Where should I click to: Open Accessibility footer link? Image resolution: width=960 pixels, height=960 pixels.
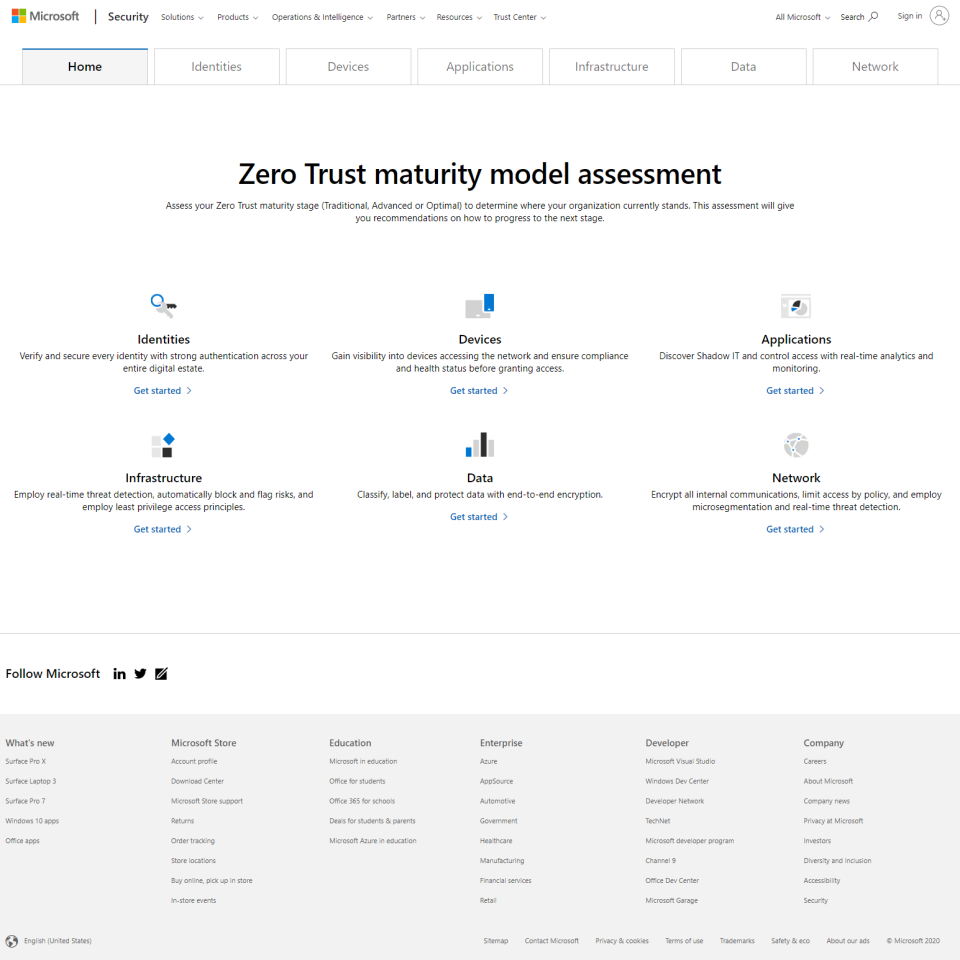[x=822, y=881]
